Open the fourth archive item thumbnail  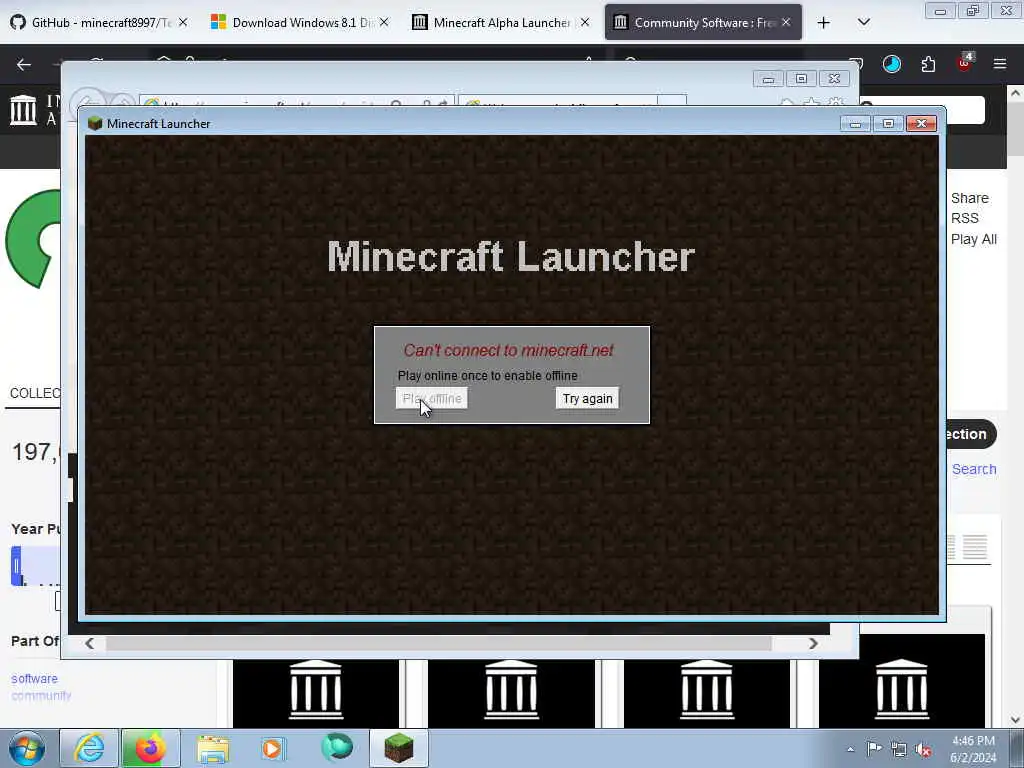click(x=901, y=680)
